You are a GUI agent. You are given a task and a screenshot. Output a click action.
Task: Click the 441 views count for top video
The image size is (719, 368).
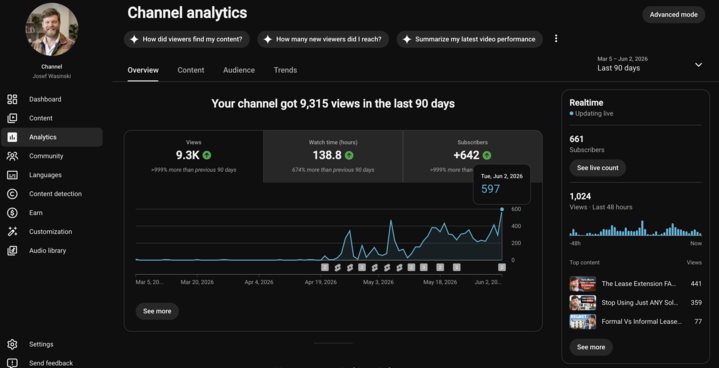pyautogui.click(x=696, y=284)
